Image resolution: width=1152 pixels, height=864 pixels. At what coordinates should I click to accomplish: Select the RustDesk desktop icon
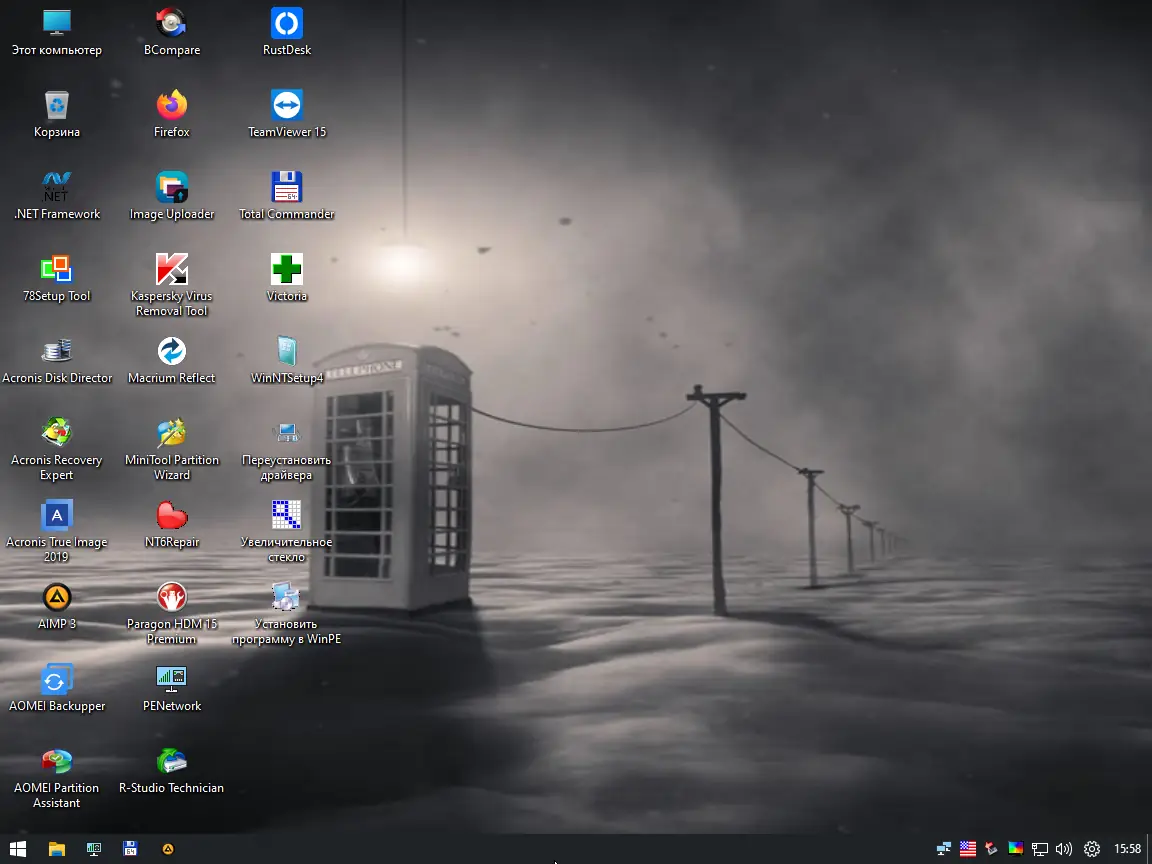287,33
